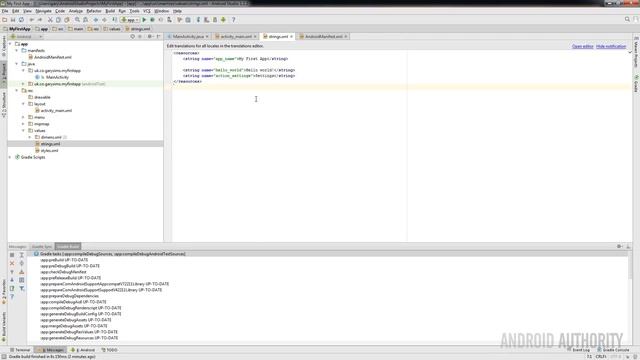The image size is (640, 360).
Task: Open the Android project view selector dropdown
Action: [x=26, y=37]
